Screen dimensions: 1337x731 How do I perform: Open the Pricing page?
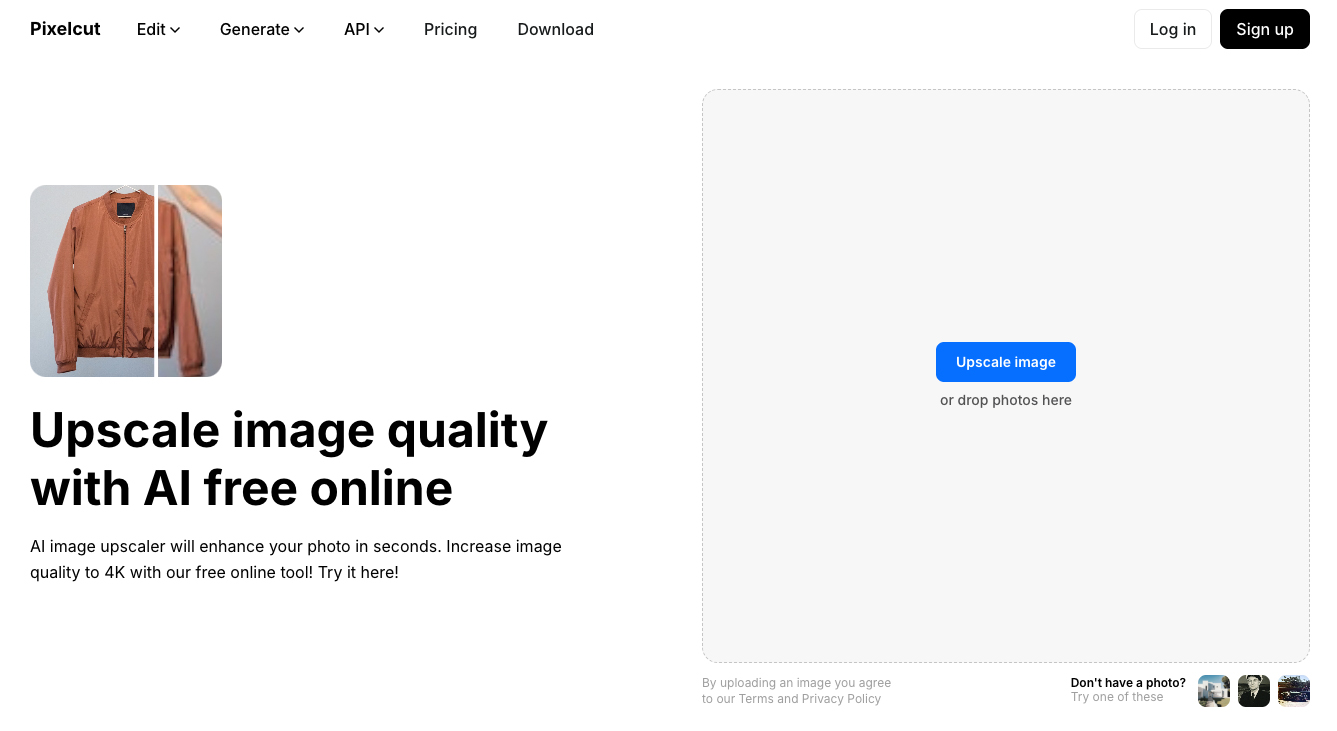pyautogui.click(x=450, y=29)
